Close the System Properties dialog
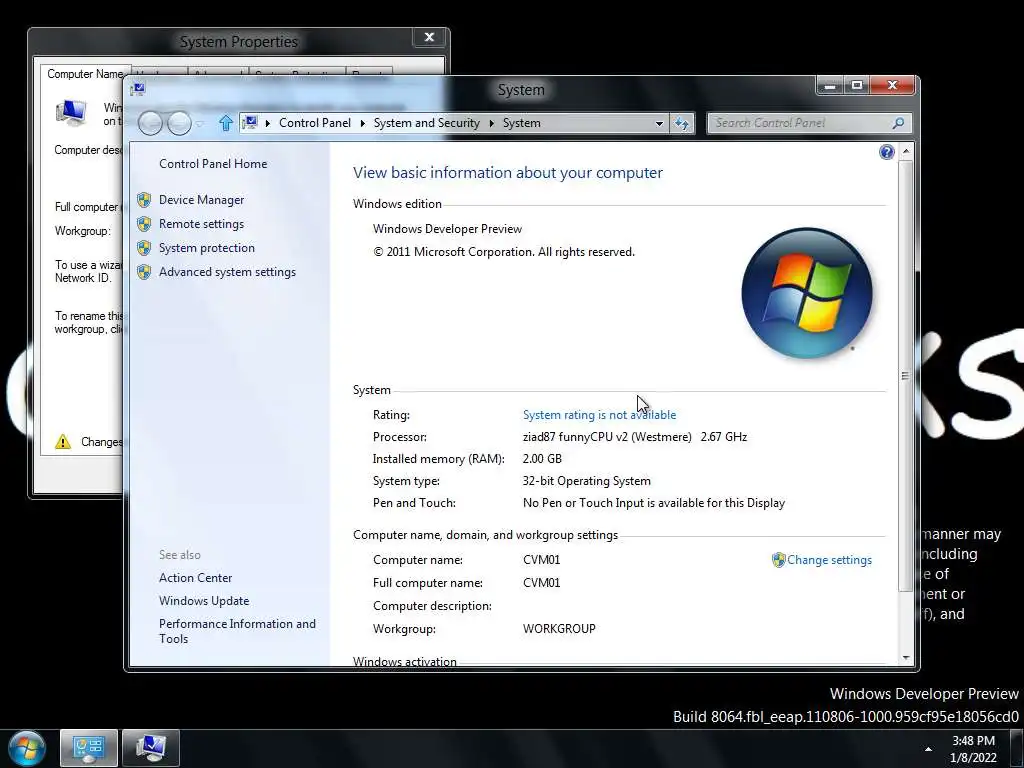 (x=430, y=37)
